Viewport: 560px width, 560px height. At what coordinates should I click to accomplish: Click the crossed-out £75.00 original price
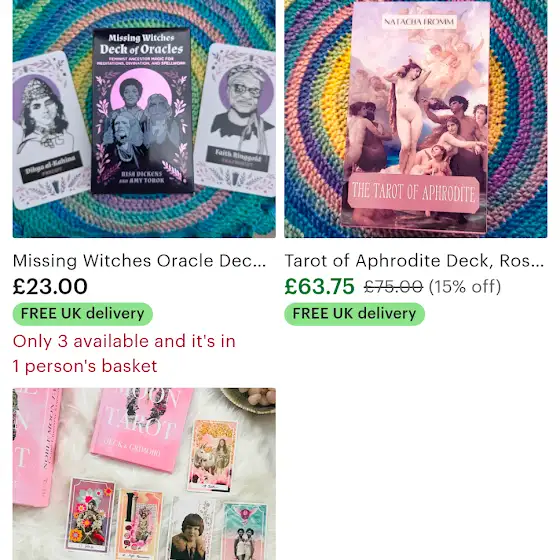pyautogui.click(x=393, y=287)
